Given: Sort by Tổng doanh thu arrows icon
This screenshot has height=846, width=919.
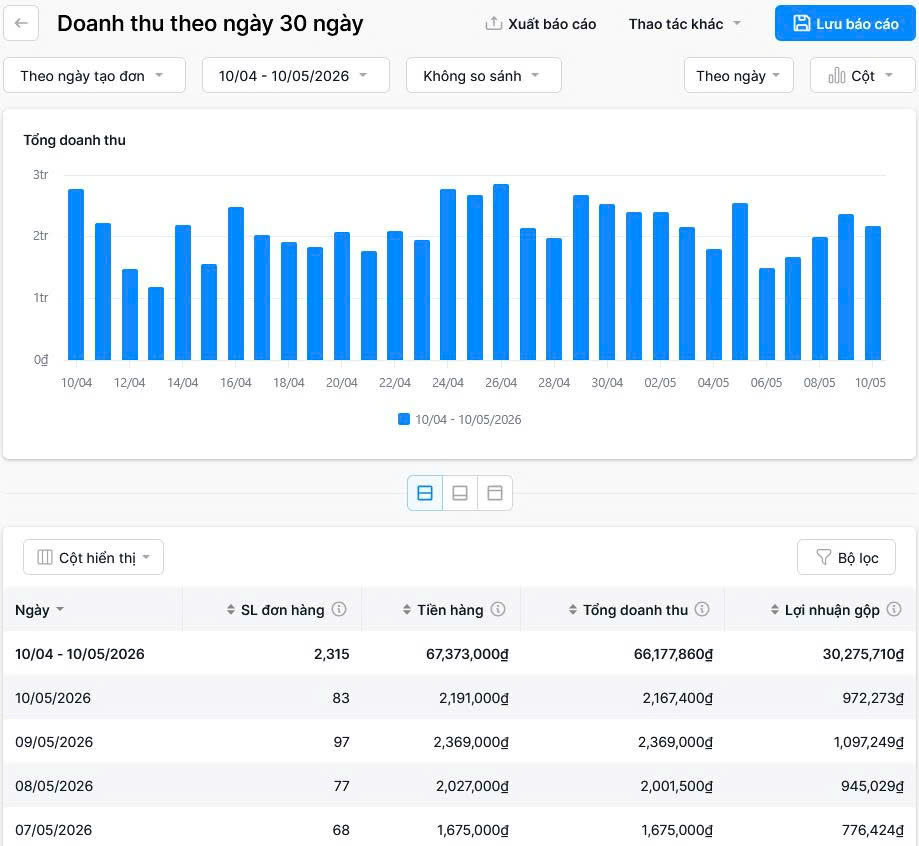Looking at the screenshot, I should (573, 610).
